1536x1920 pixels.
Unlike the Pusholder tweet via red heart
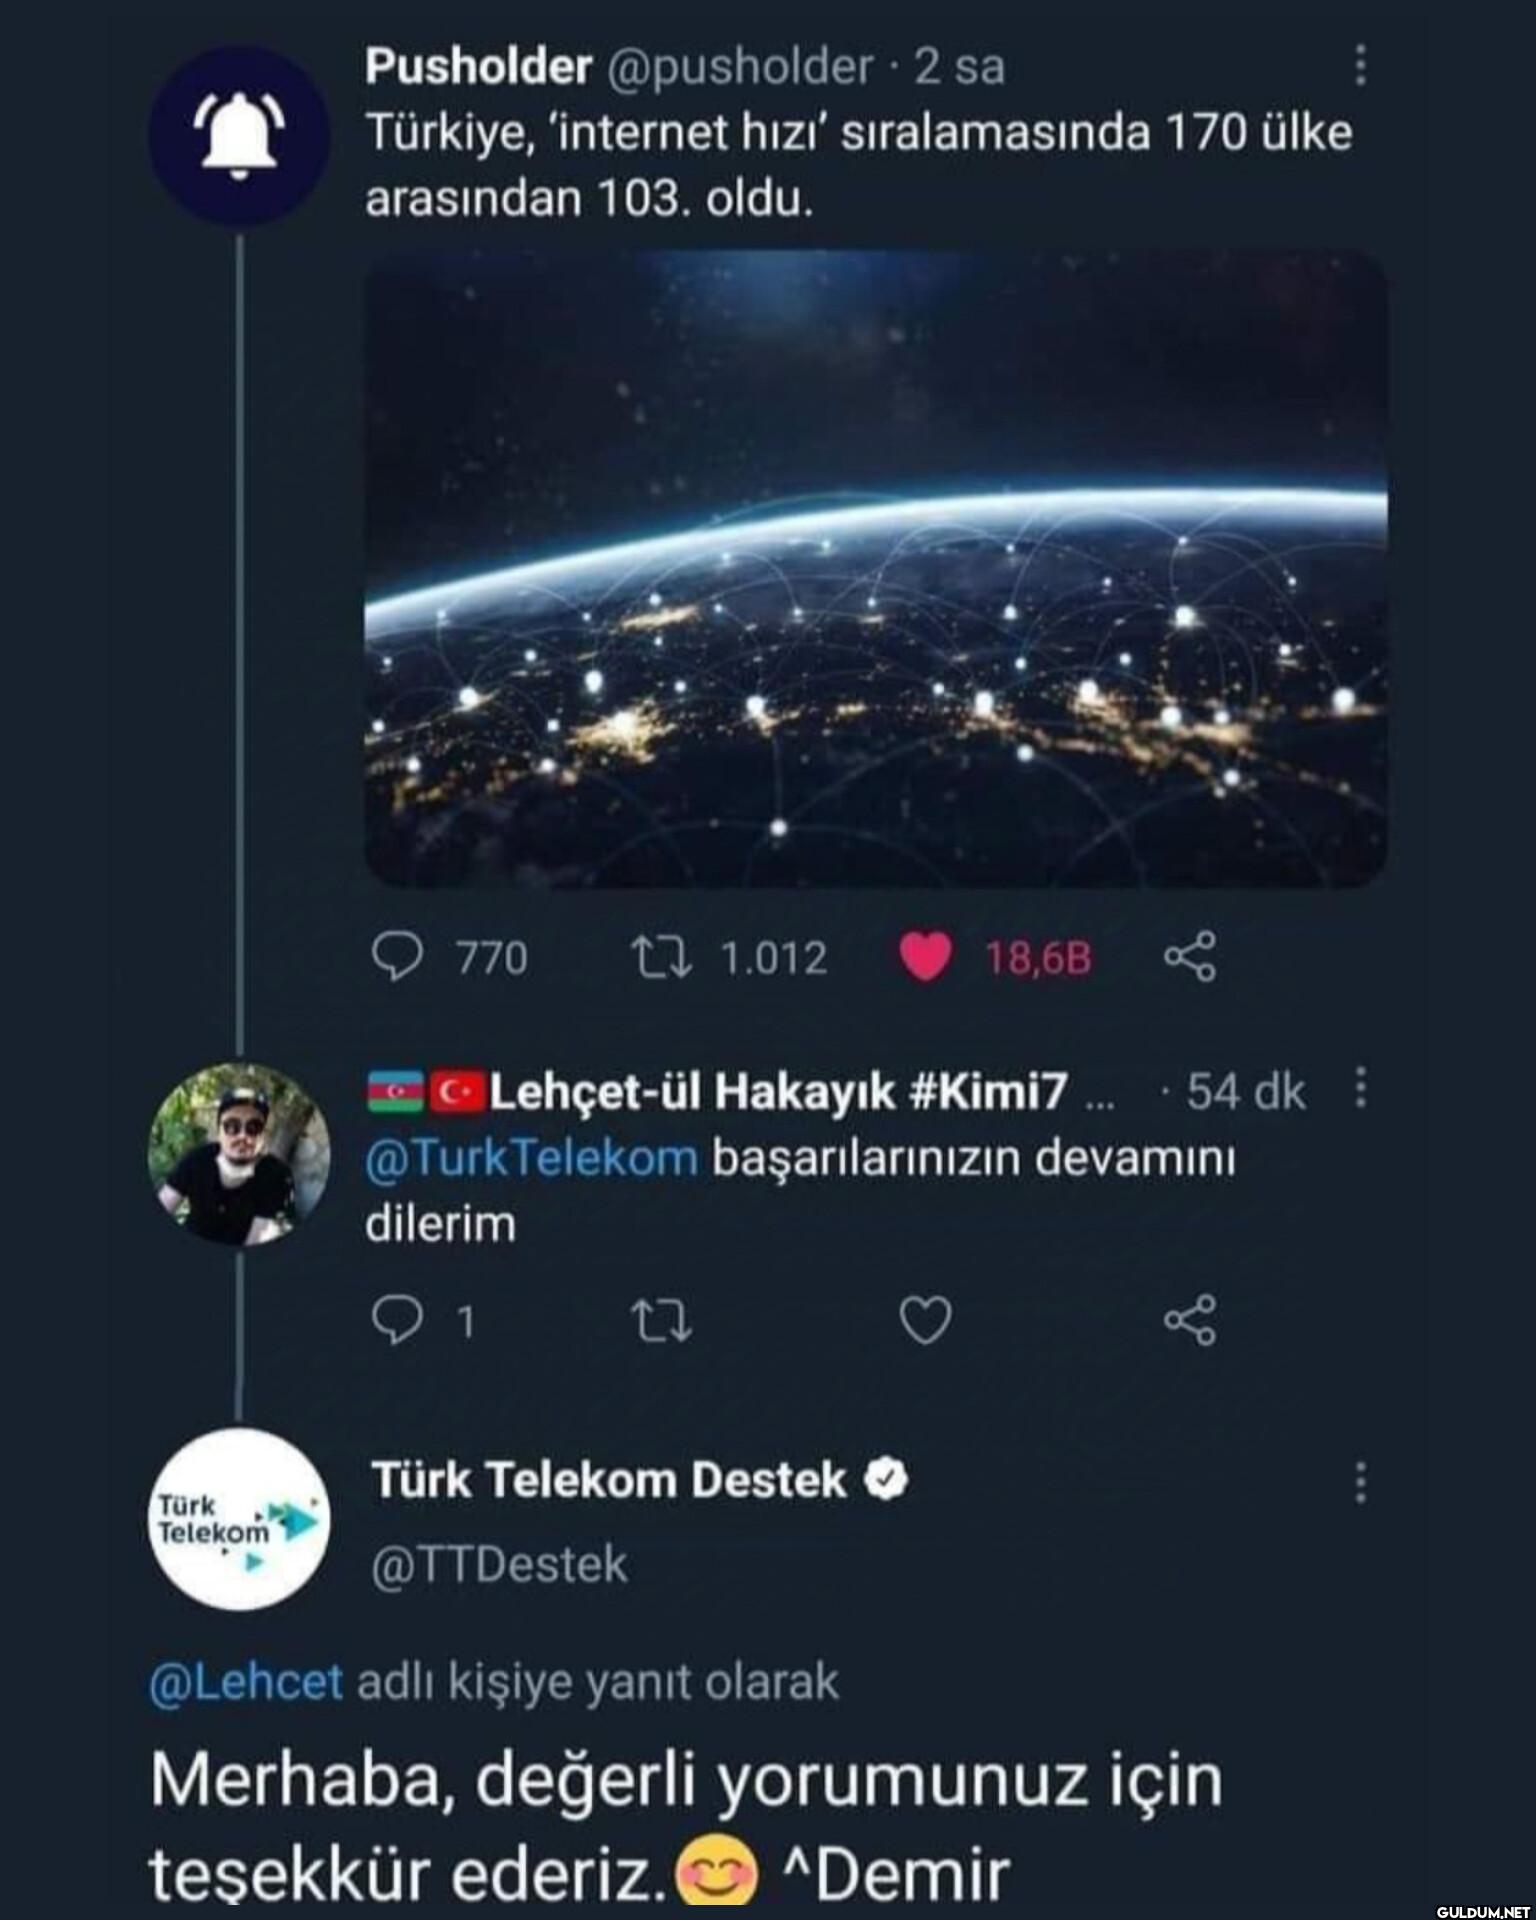click(925, 957)
